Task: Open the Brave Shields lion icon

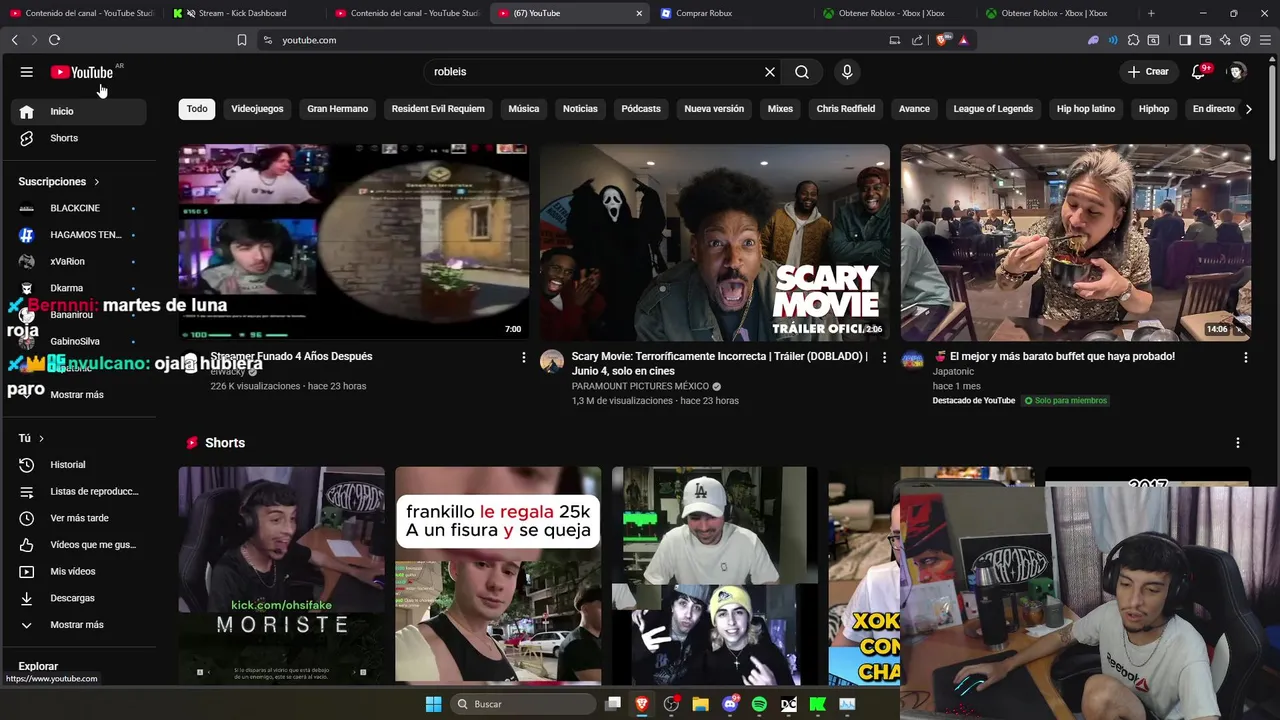Action: coord(943,40)
